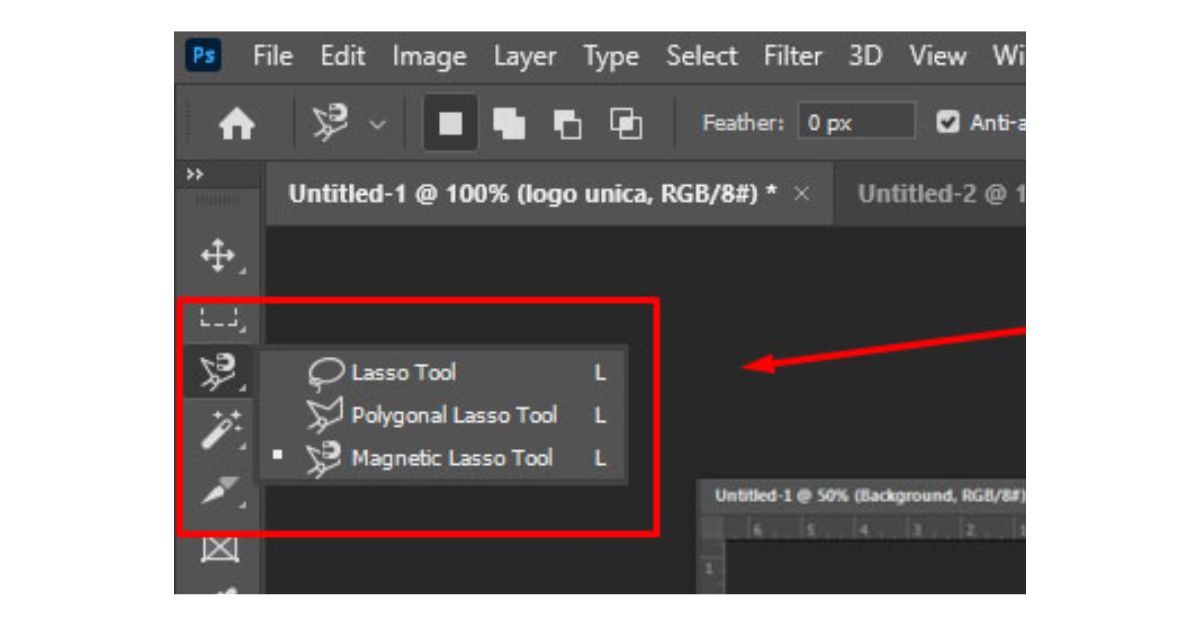
Task: Open the Select menu
Action: point(701,56)
